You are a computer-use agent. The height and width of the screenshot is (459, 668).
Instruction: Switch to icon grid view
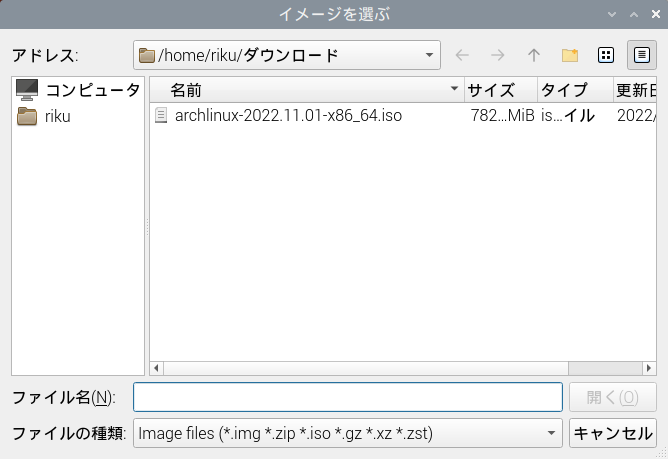(x=606, y=55)
